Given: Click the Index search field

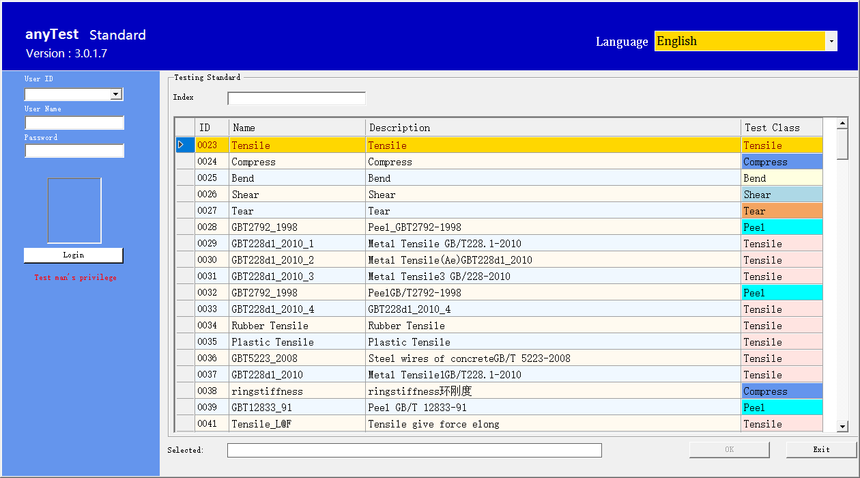Looking at the screenshot, I should [x=296, y=98].
